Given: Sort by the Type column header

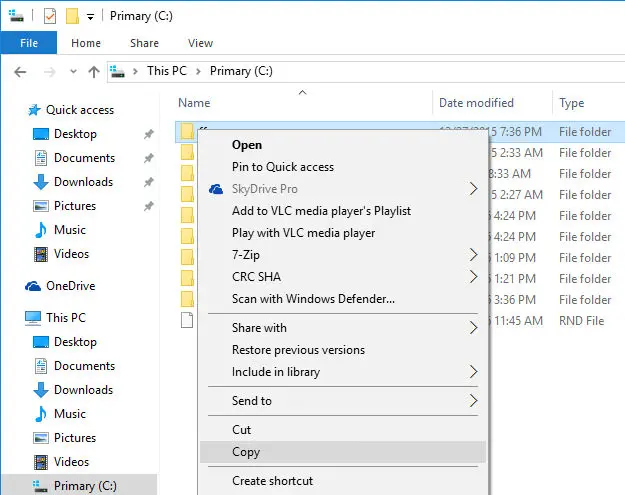Looking at the screenshot, I should 572,103.
